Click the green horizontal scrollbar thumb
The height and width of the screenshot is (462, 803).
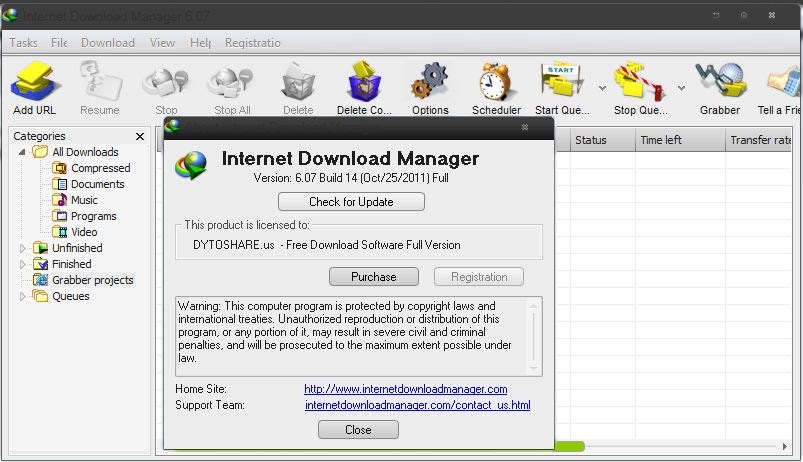pyautogui.click(x=569, y=447)
